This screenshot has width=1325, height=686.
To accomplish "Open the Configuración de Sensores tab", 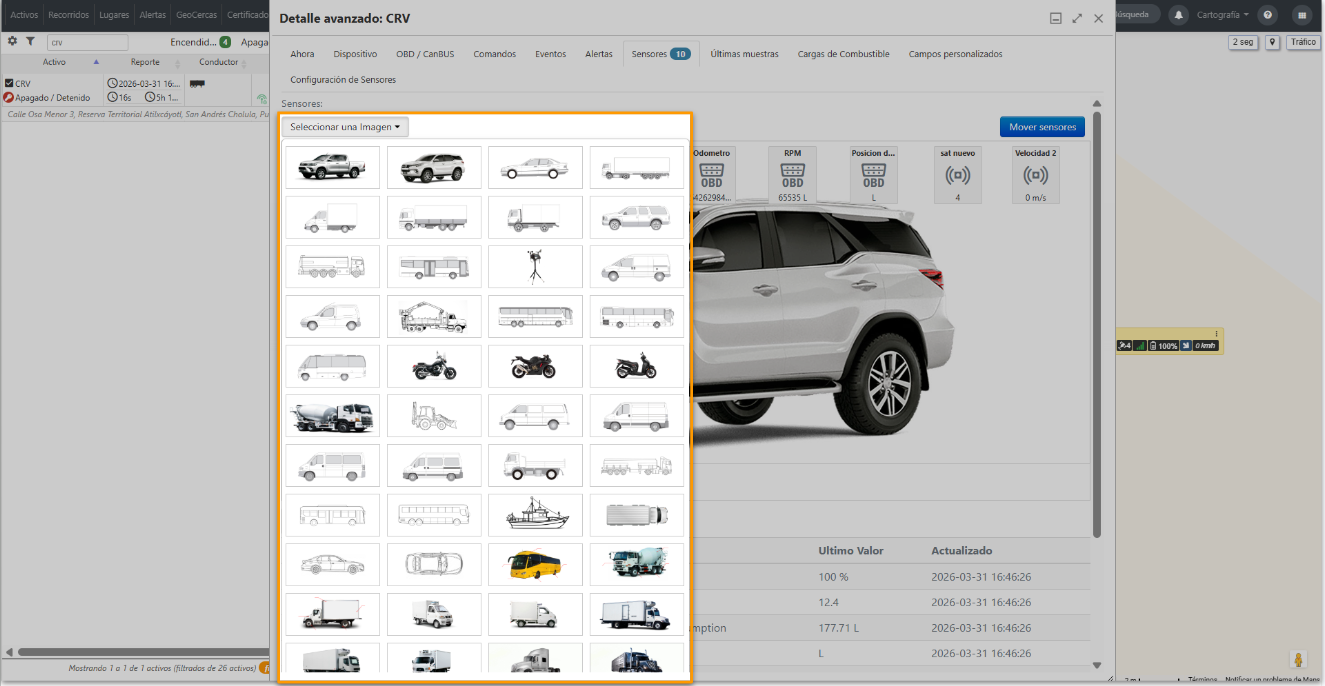I will (x=343, y=79).
